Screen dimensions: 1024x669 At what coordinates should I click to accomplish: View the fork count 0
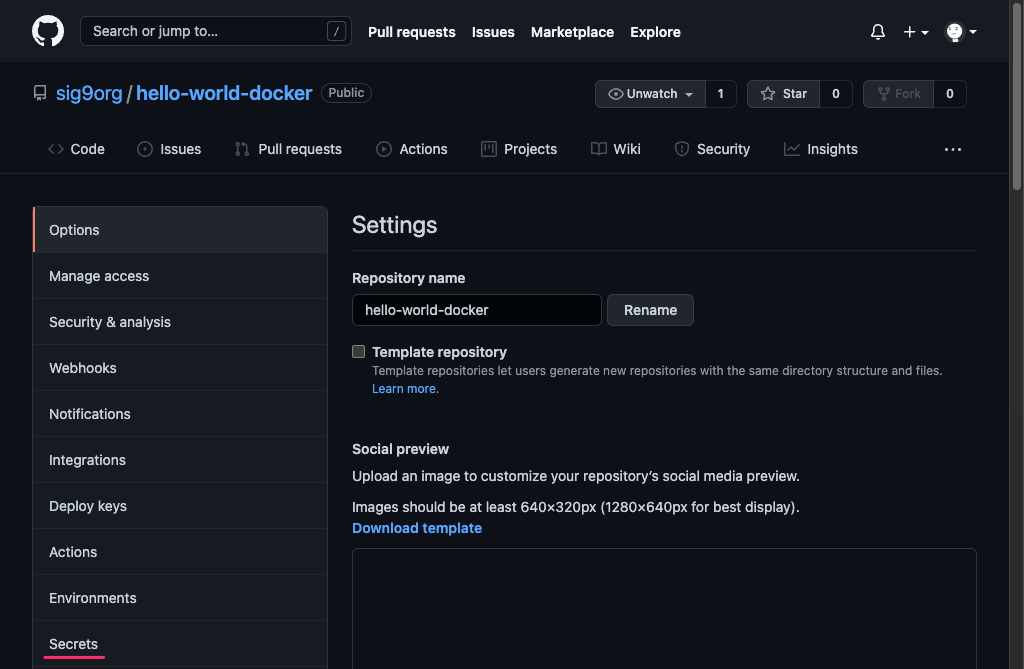[x=950, y=94]
